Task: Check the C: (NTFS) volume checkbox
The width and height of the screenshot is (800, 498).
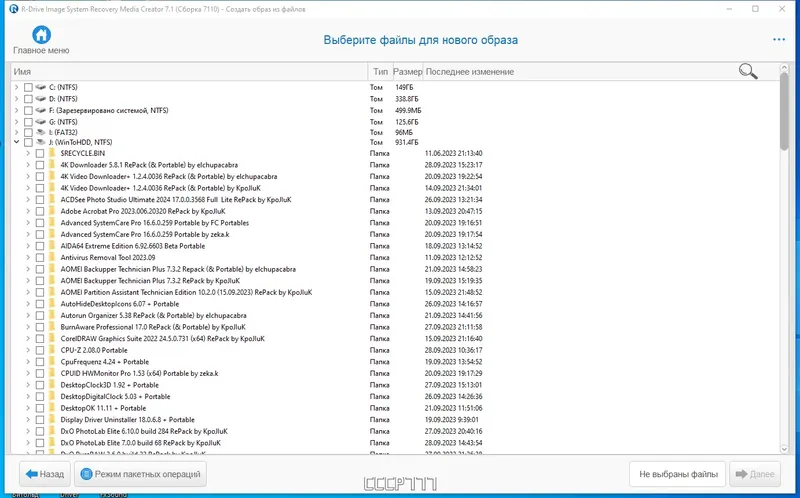Action: tap(28, 87)
